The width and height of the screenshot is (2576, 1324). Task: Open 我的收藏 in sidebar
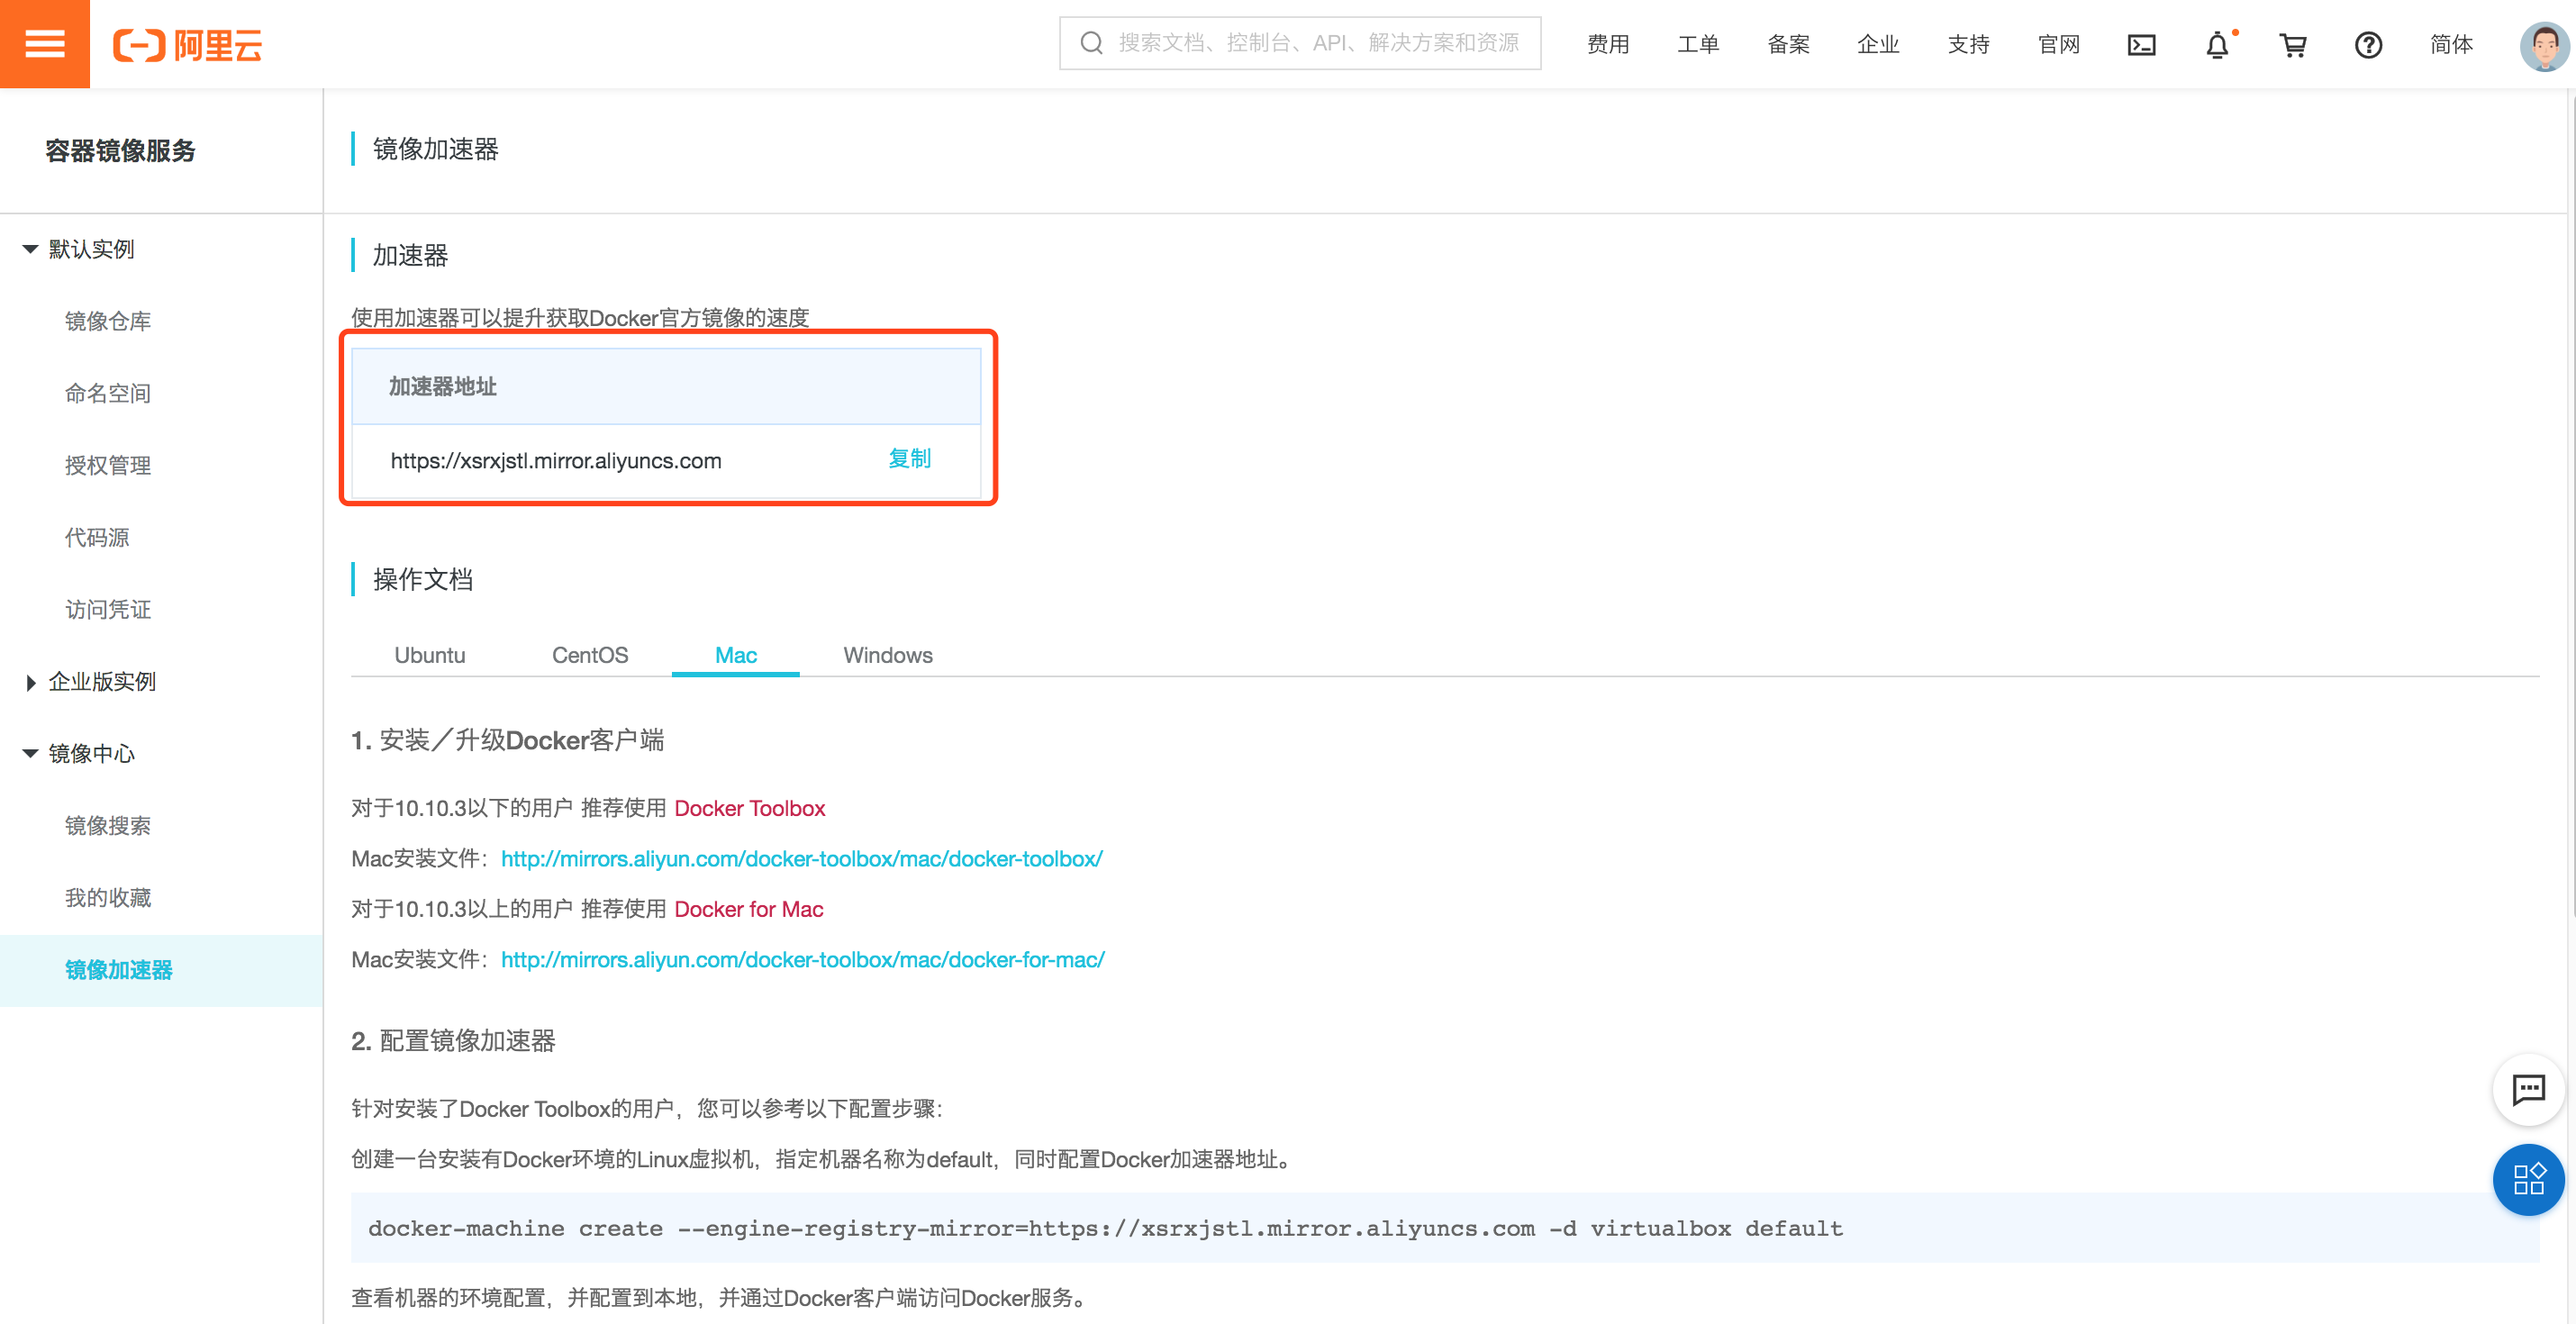tap(108, 897)
